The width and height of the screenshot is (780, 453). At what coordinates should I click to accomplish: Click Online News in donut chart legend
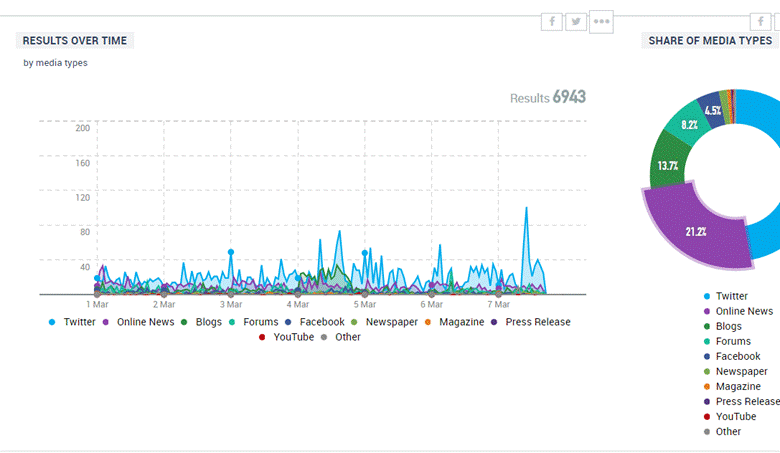tap(744, 311)
